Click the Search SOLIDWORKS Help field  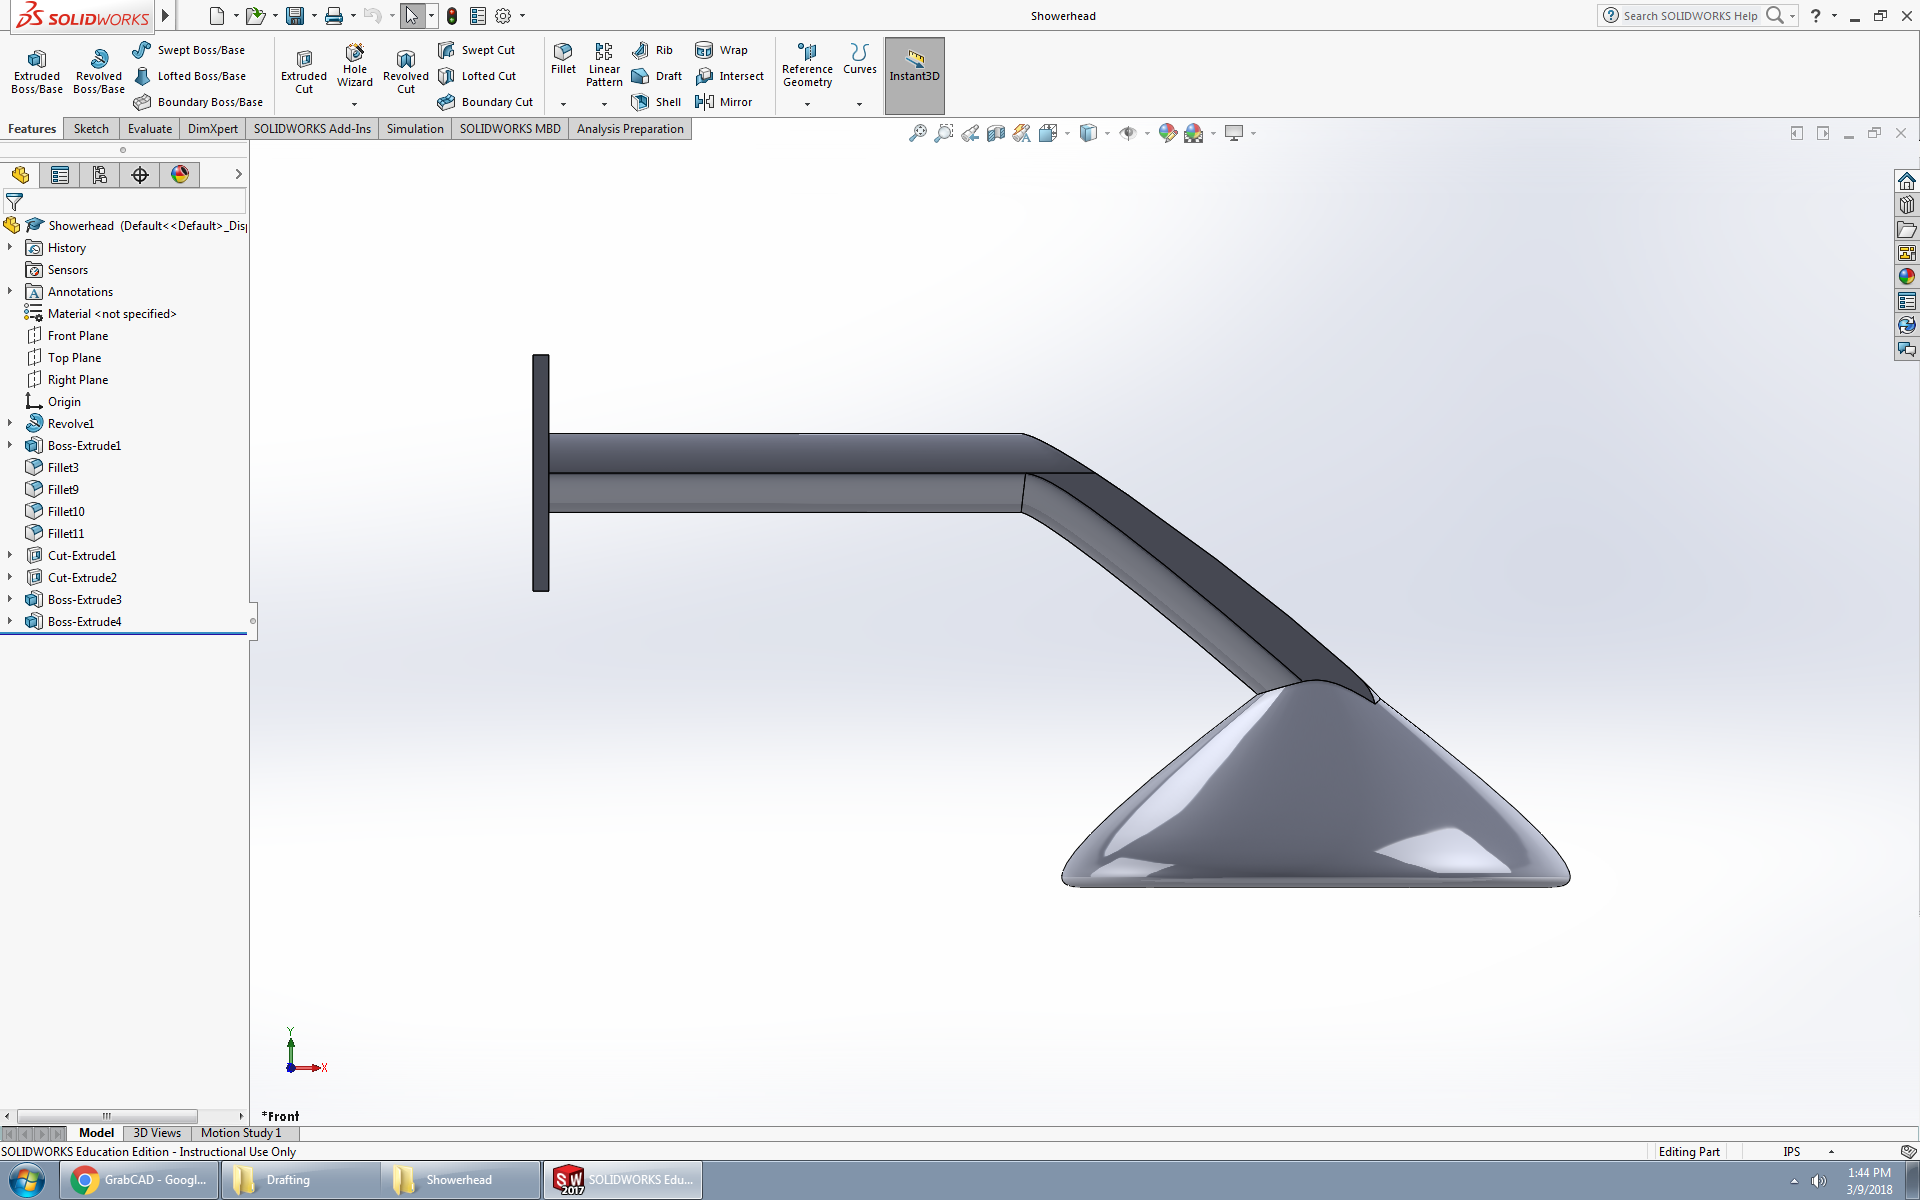click(1690, 16)
